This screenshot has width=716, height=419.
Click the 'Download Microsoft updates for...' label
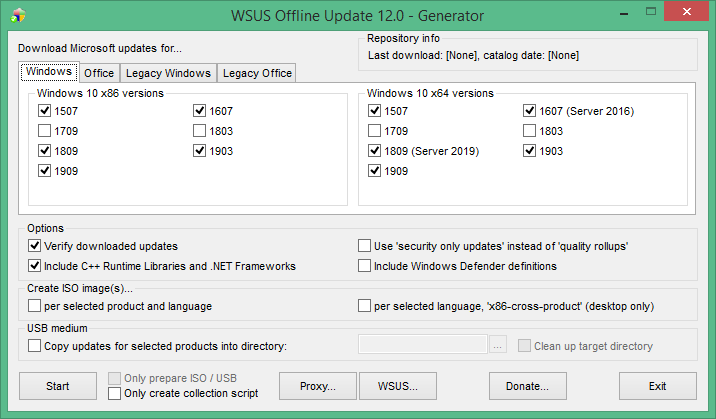100,48
